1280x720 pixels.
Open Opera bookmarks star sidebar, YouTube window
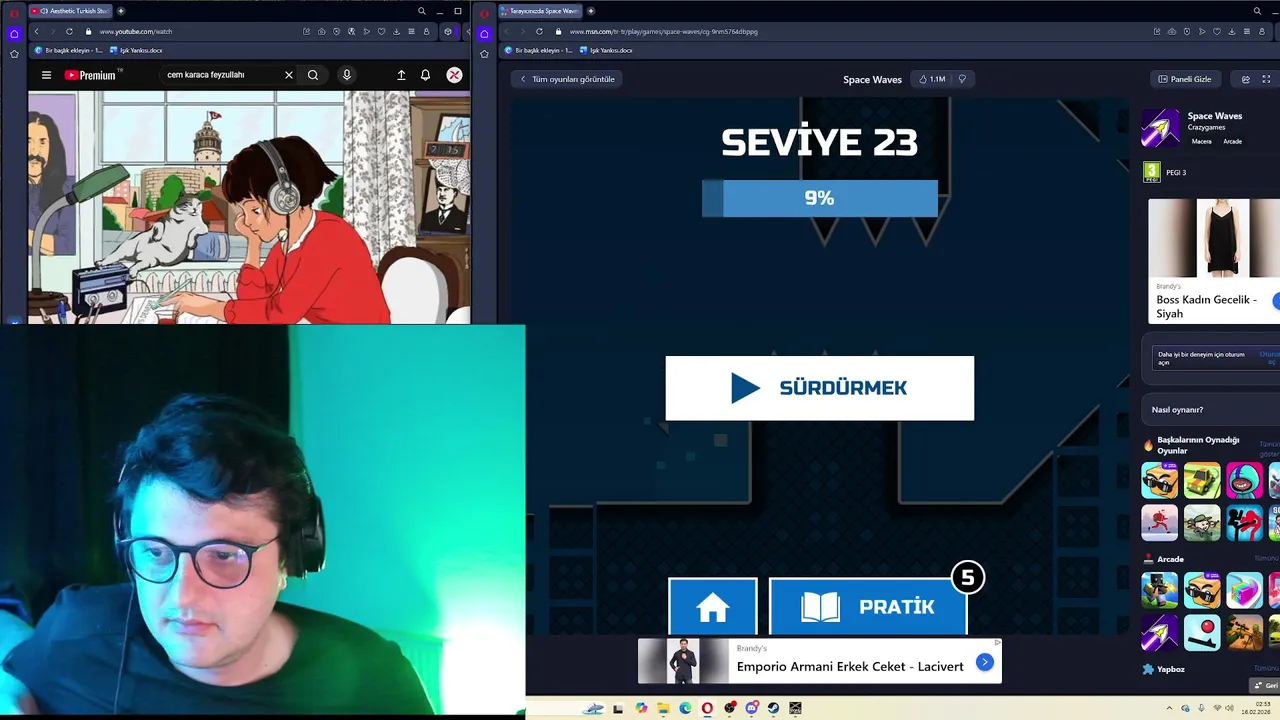click(14, 54)
